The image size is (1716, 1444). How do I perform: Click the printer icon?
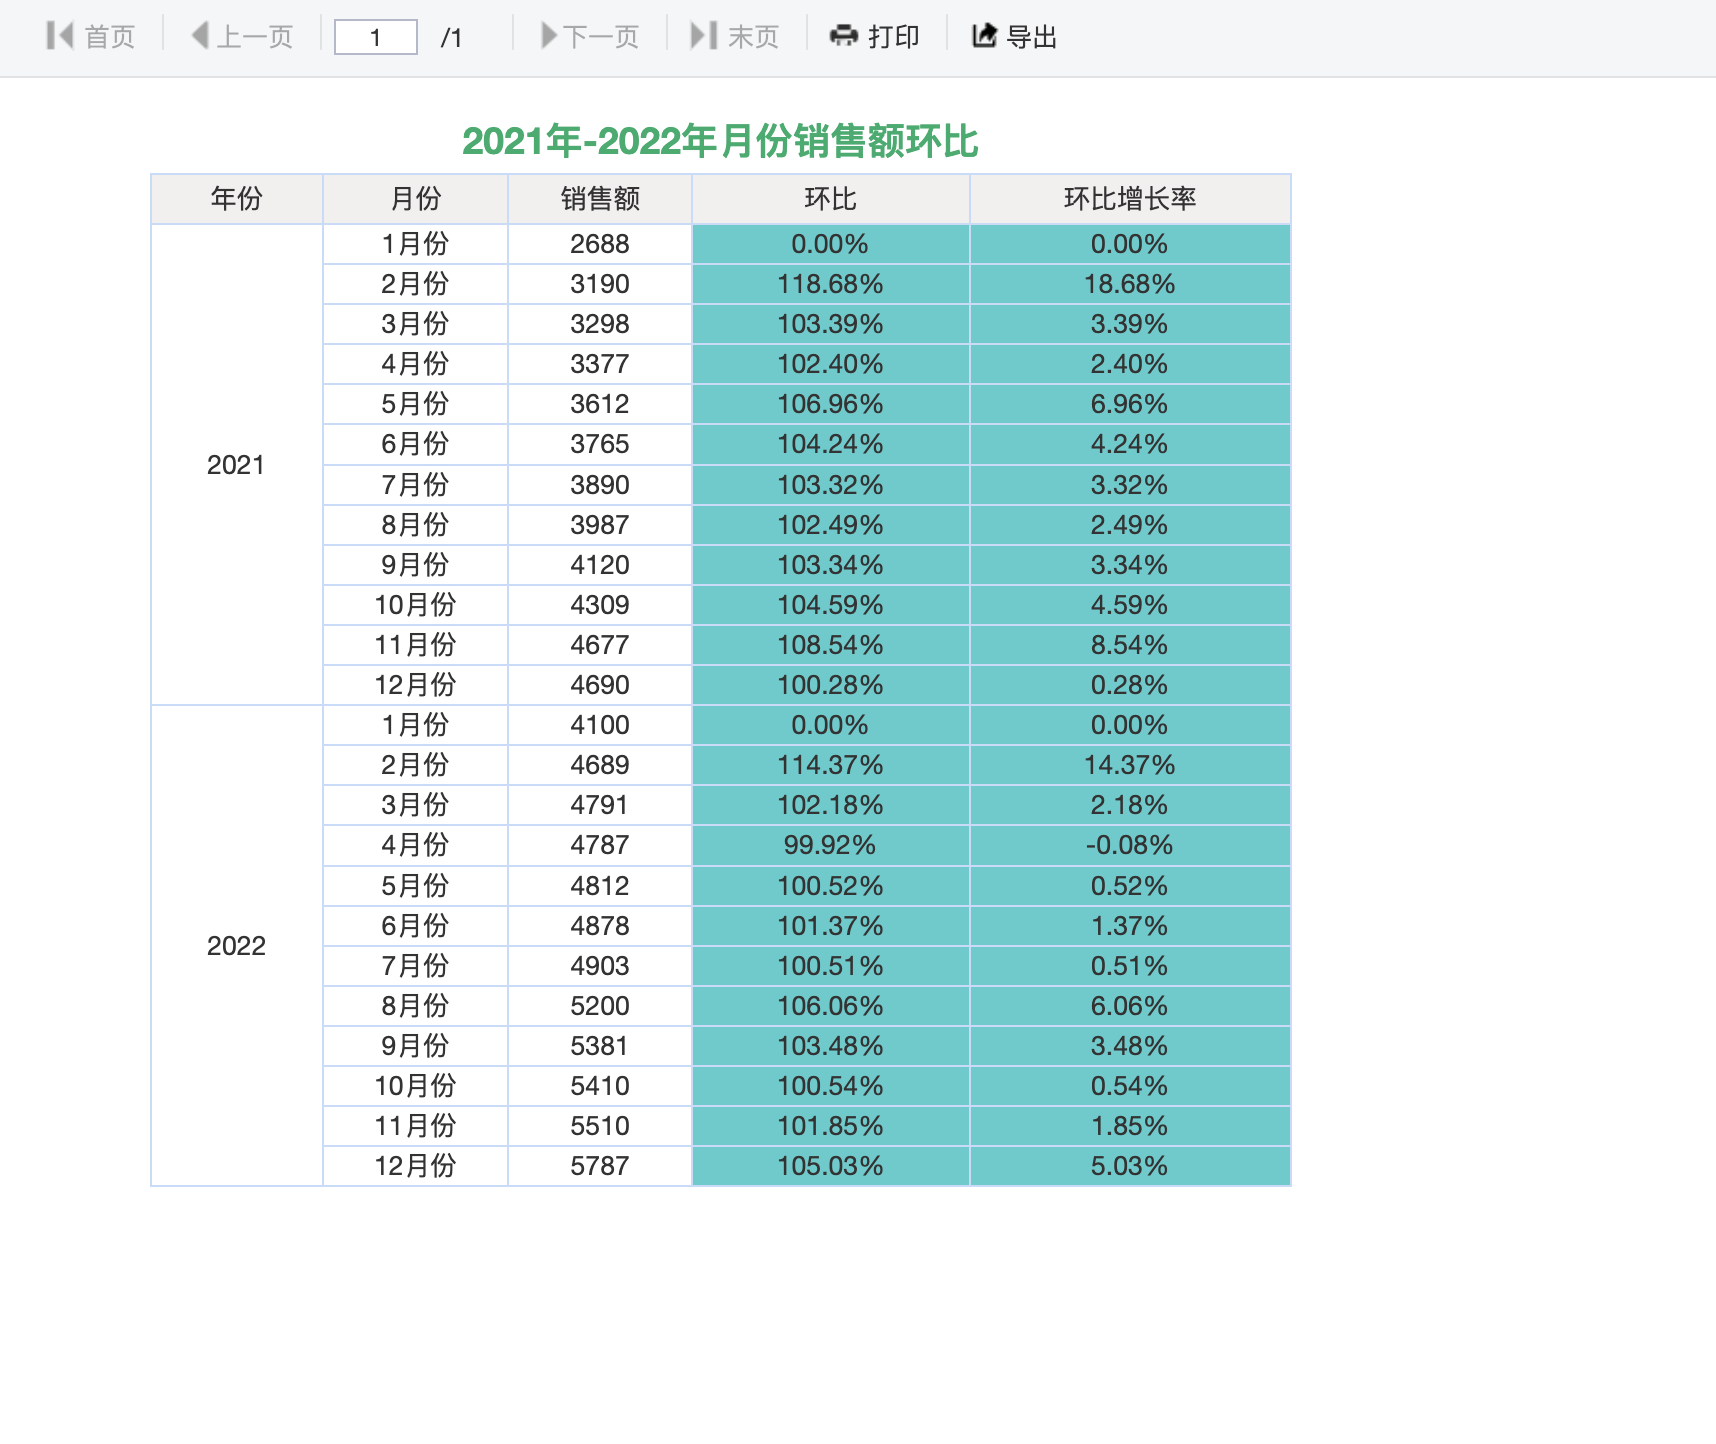pos(844,36)
